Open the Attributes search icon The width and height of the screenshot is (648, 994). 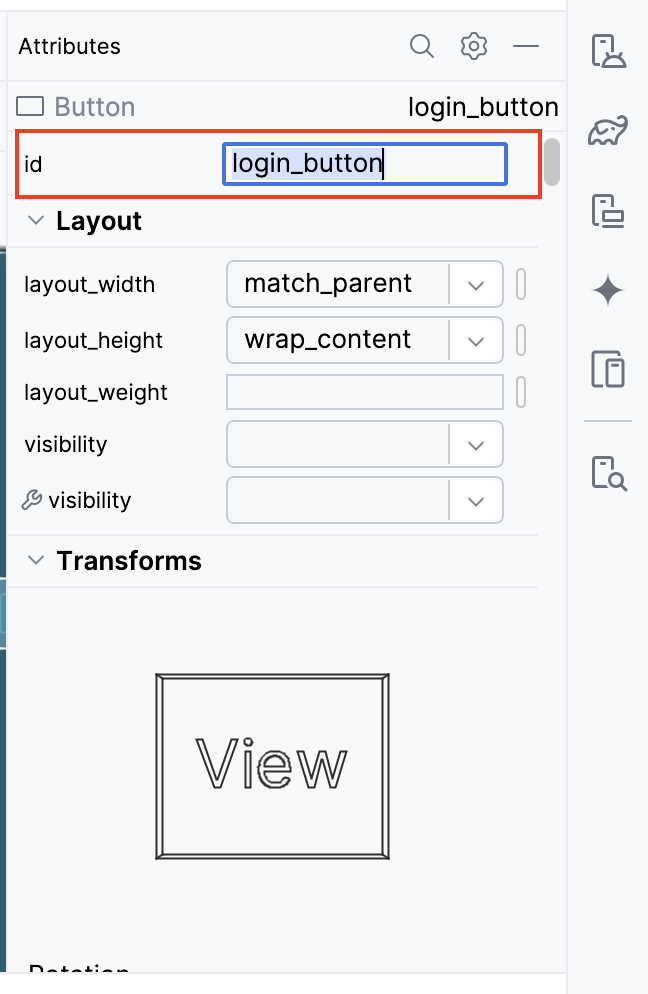tap(422, 46)
